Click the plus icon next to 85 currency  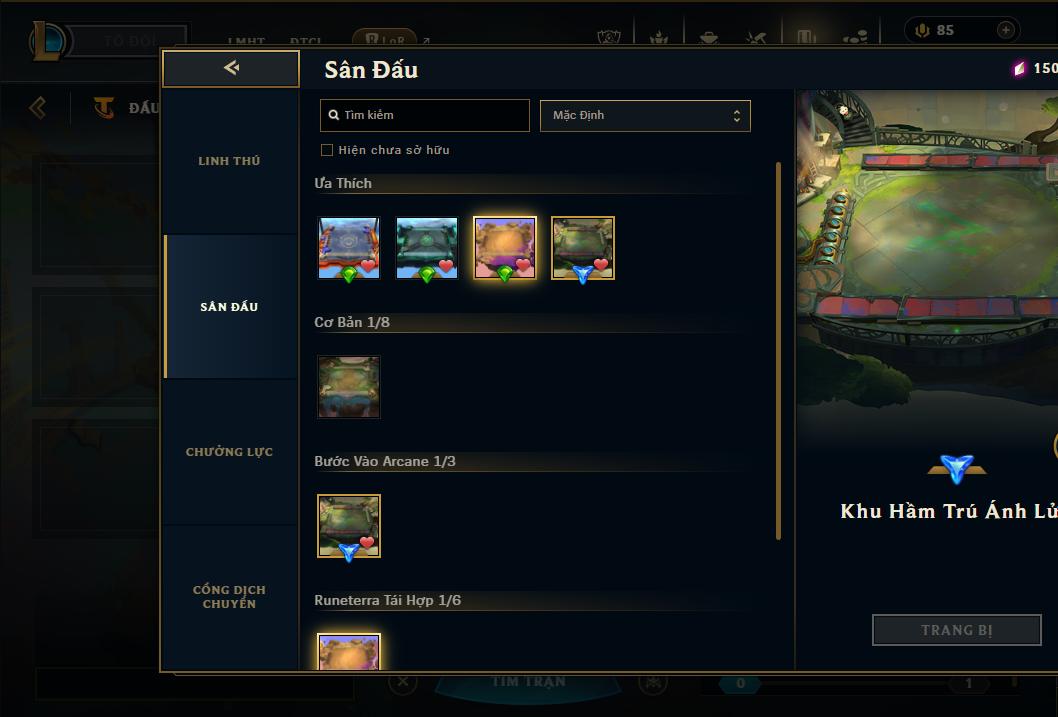[x=1005, y=30]
